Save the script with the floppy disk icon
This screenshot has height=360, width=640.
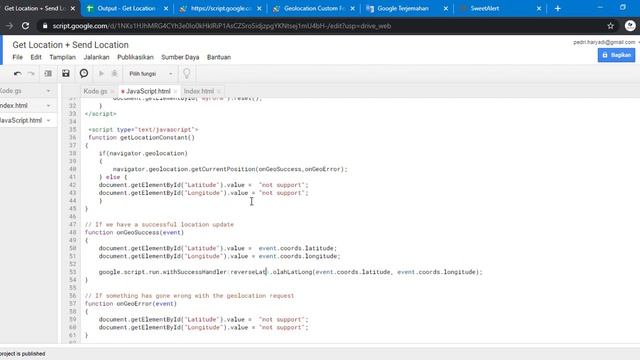pos(66,73)
